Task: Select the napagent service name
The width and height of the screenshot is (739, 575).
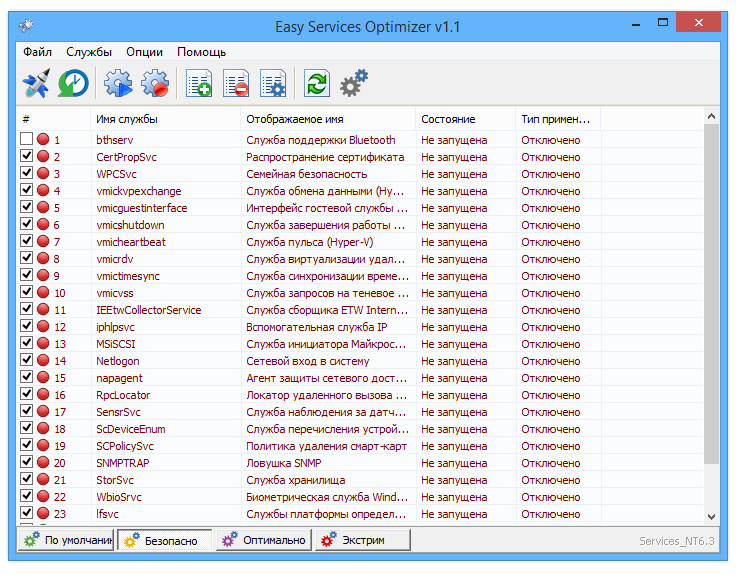Action: pyautogui.click(x=119, y=378)
